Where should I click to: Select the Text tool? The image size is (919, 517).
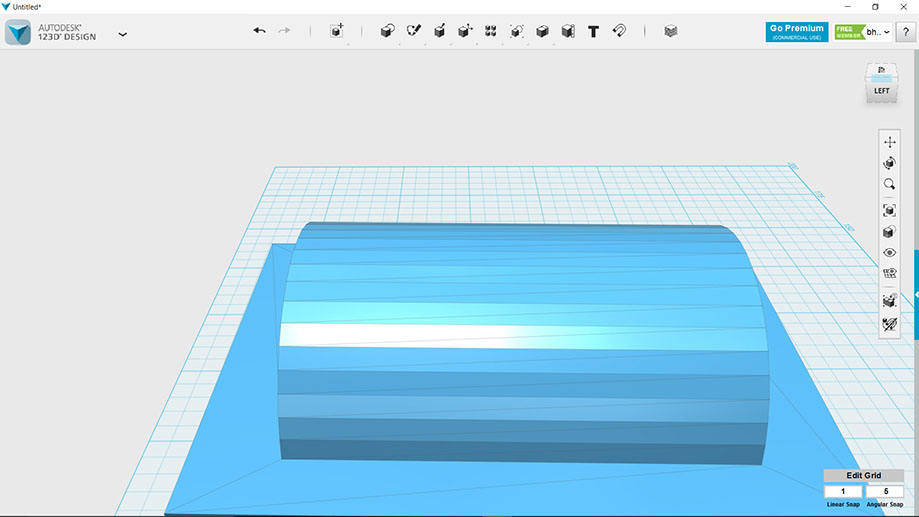point(593,32)
